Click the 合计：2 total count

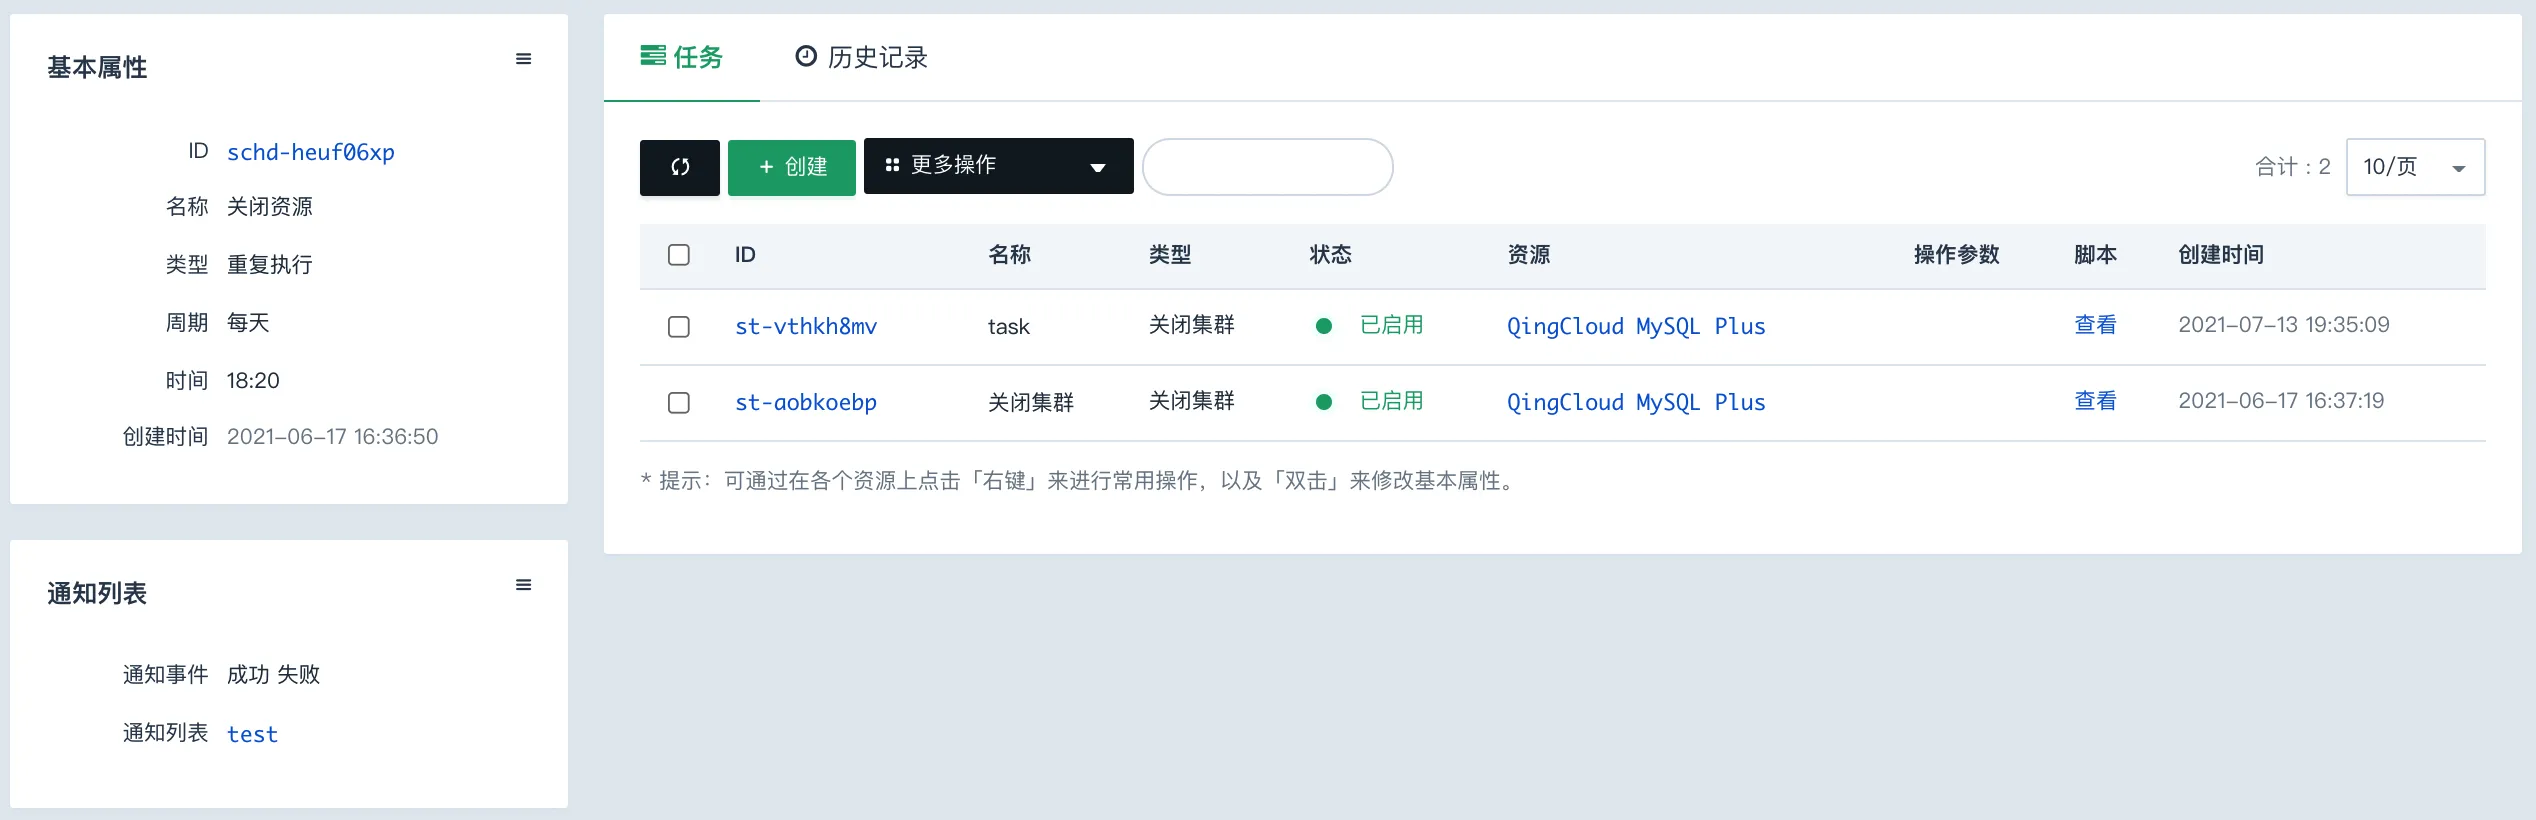coord(2292,167)
